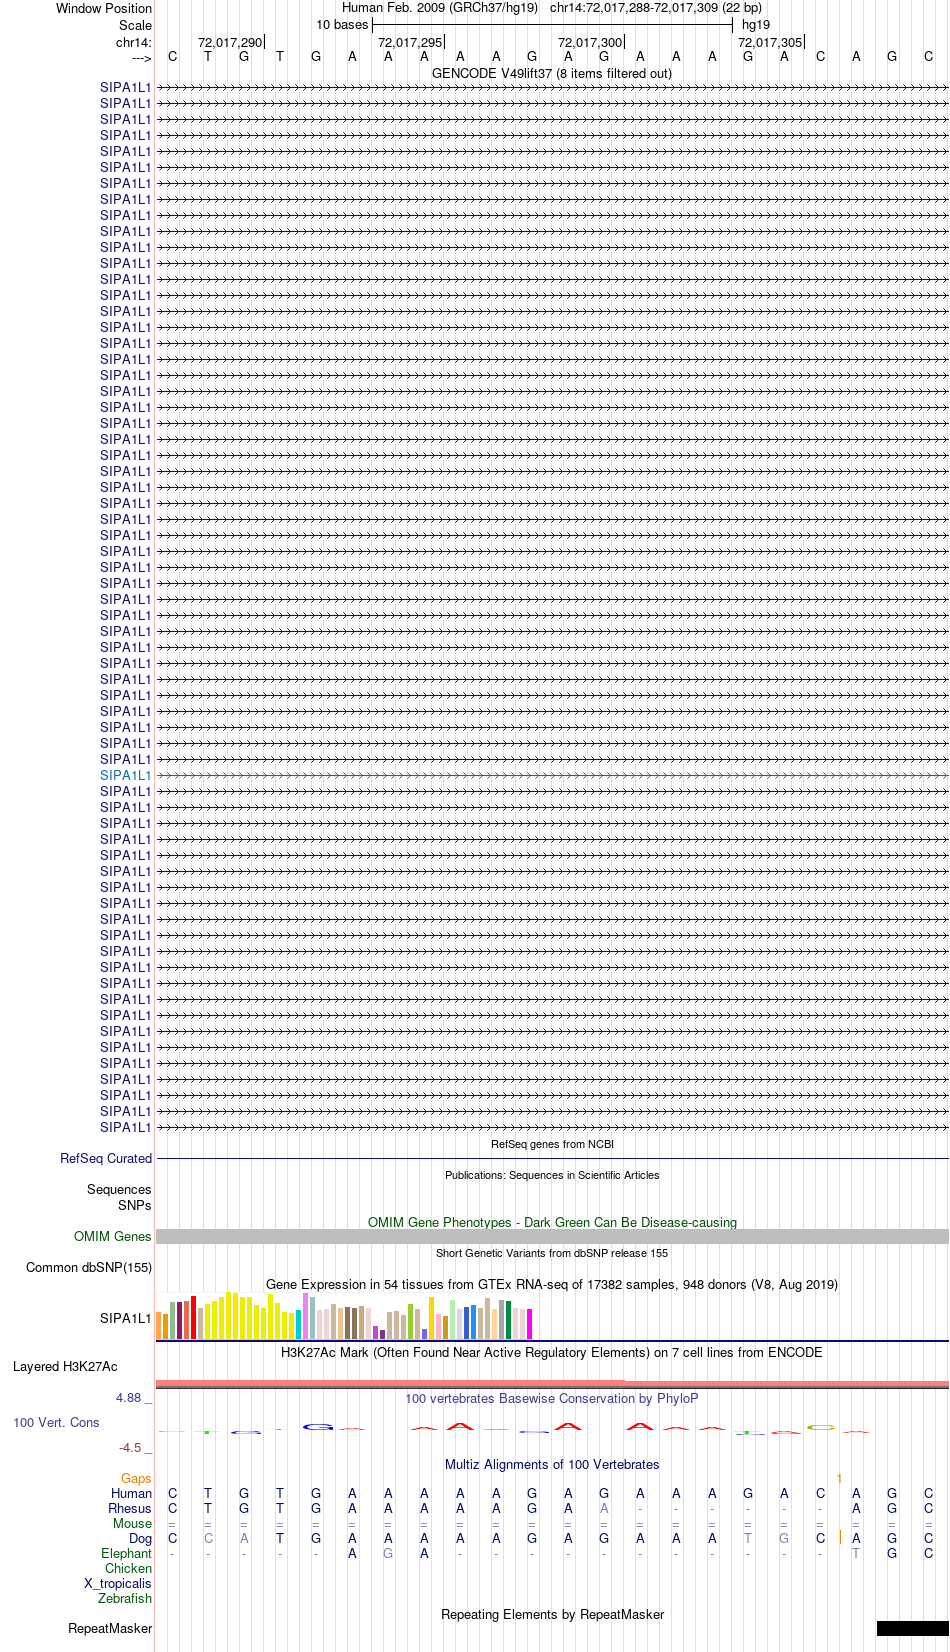Click the Common dbSNP(155) track label
The image size is (950, 1652).
click(89, 1267)
